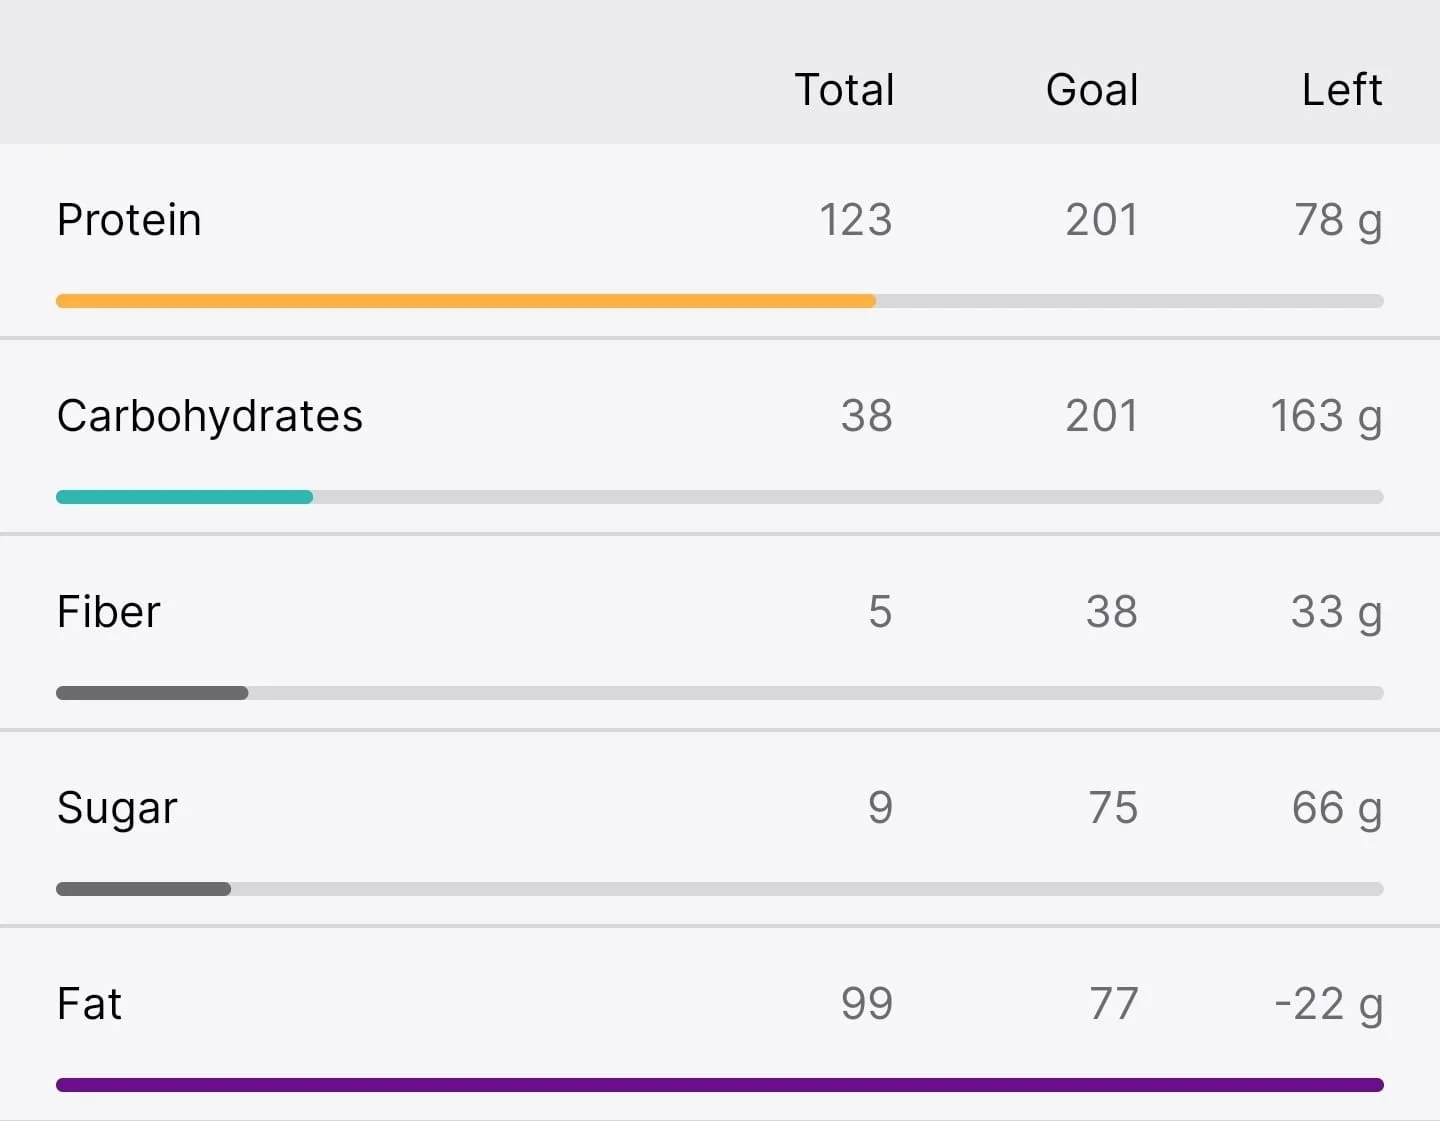Click the Left column header
The width and height of the screenshot is (1440, 1121).
point(1342,90)
